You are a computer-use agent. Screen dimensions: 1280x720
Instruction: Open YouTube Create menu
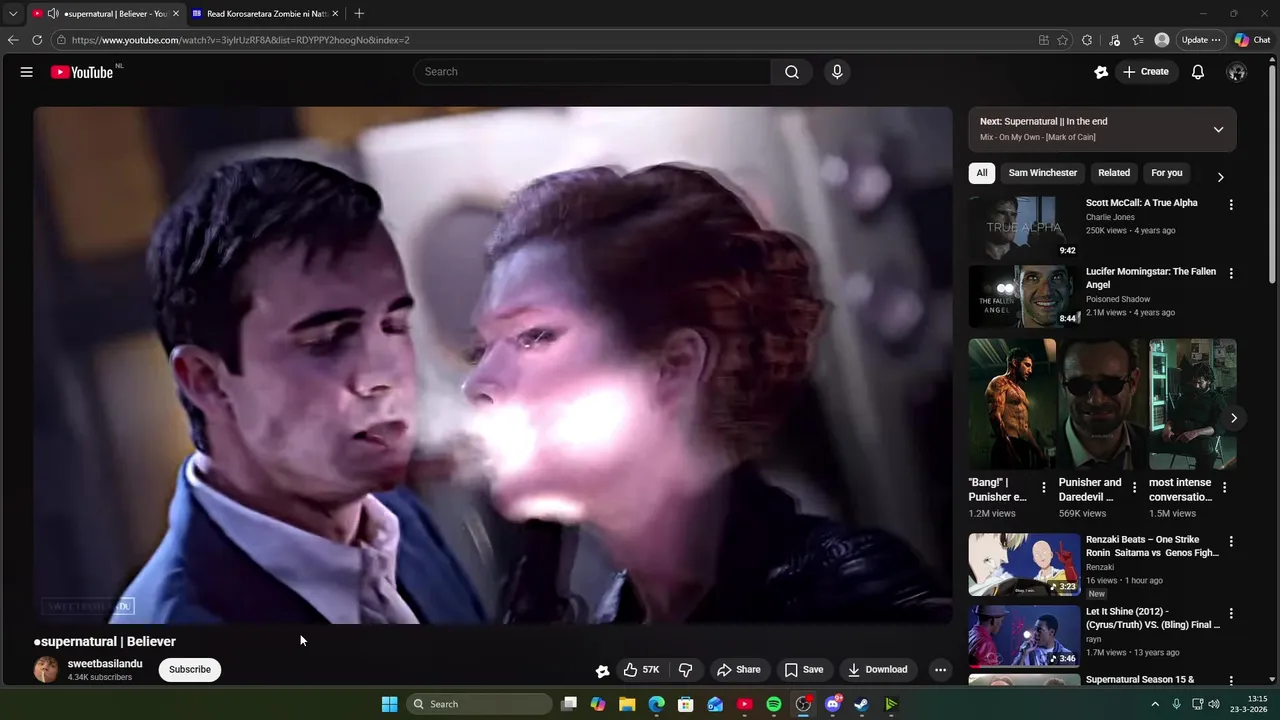point(1145,72)
